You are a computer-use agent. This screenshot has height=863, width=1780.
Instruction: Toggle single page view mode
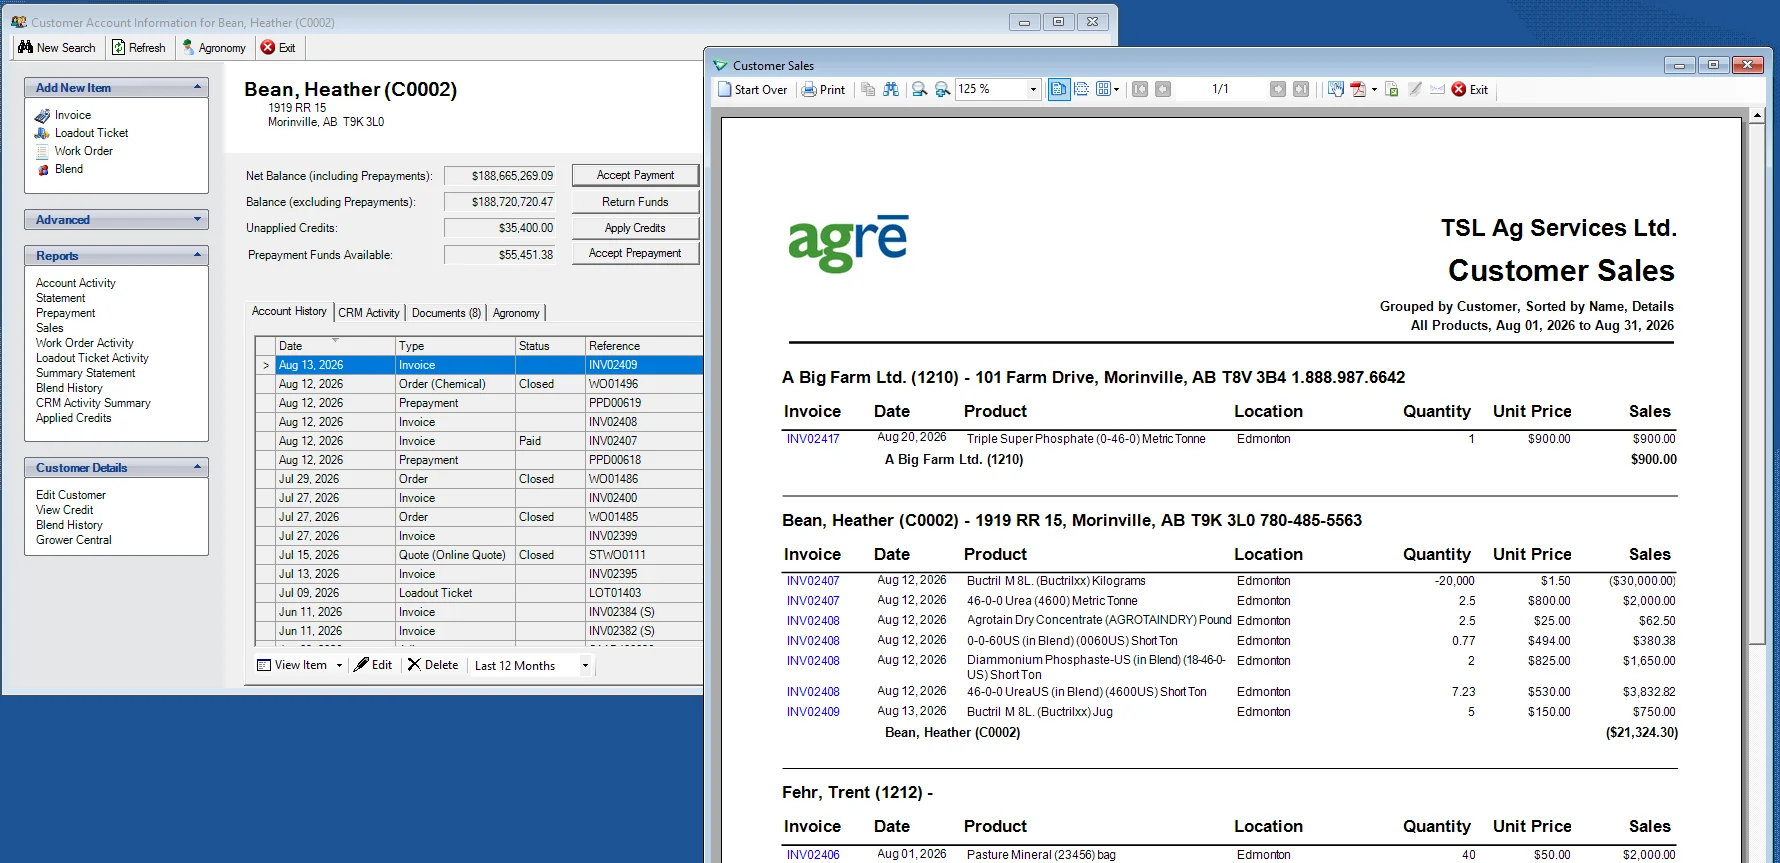(1059, 90)
